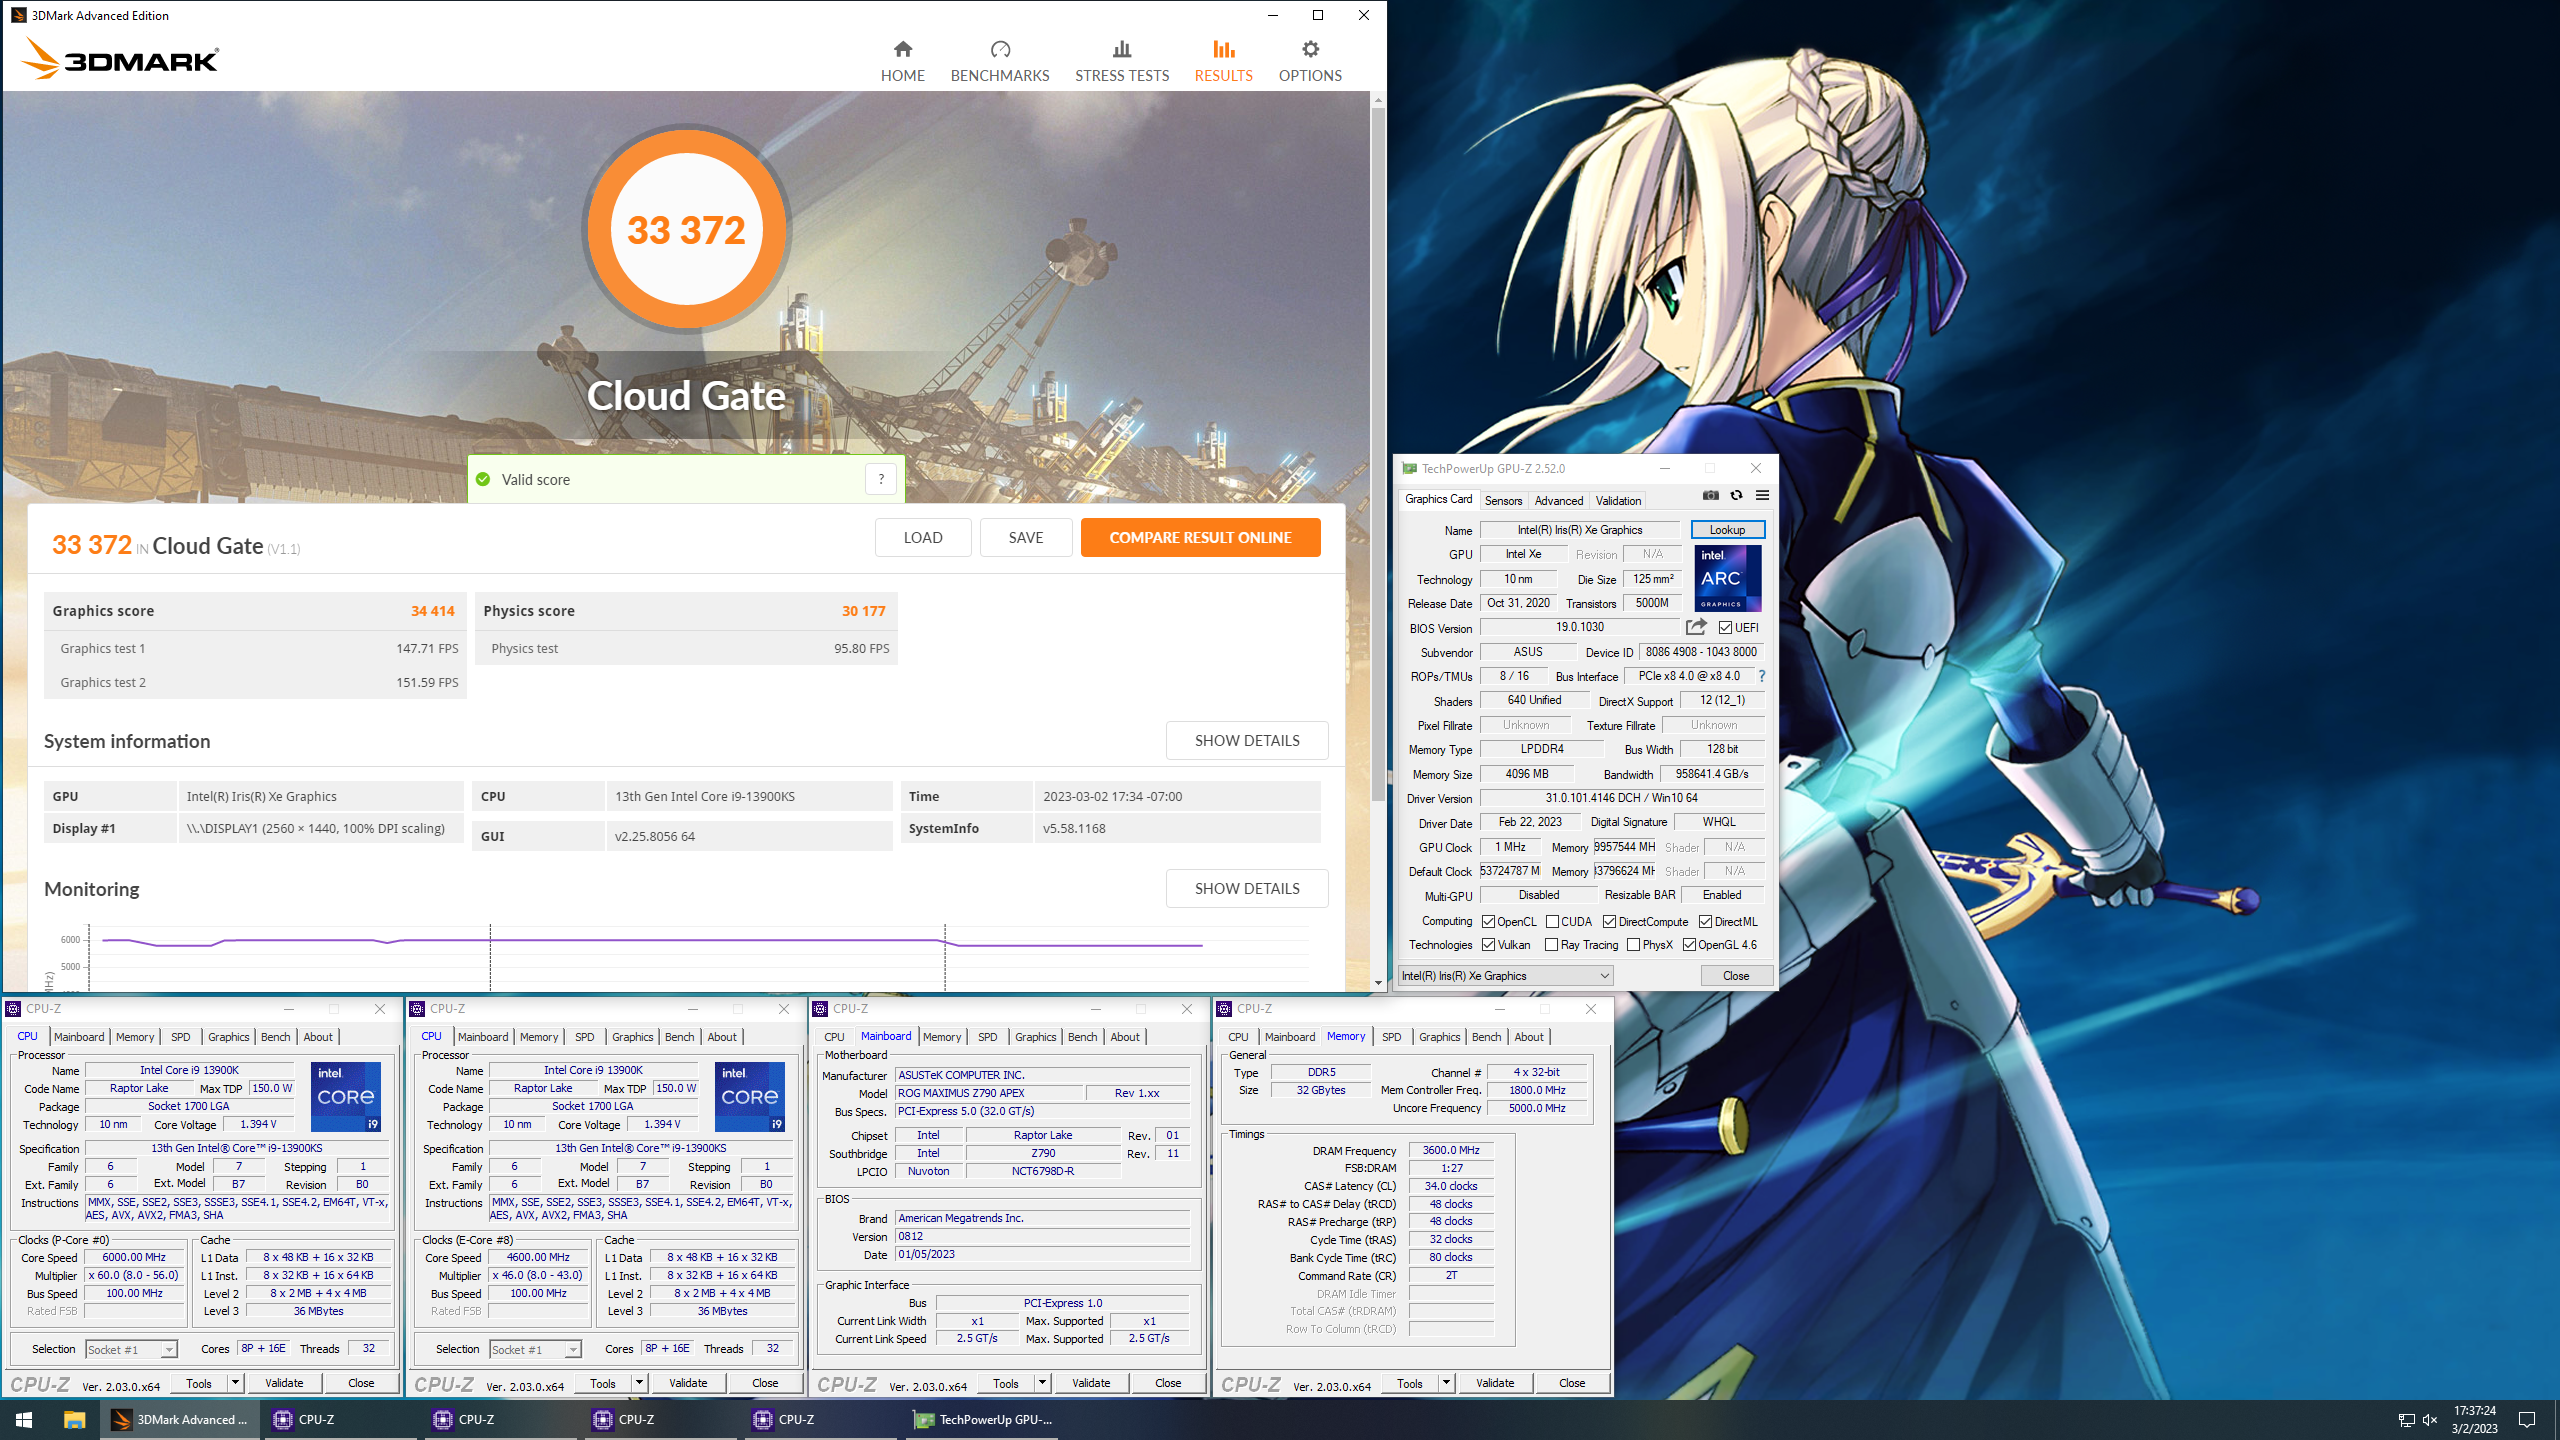
Task: Toggle the UEFI checkbox in GPU-Z
Action: tap(1726, 627)
